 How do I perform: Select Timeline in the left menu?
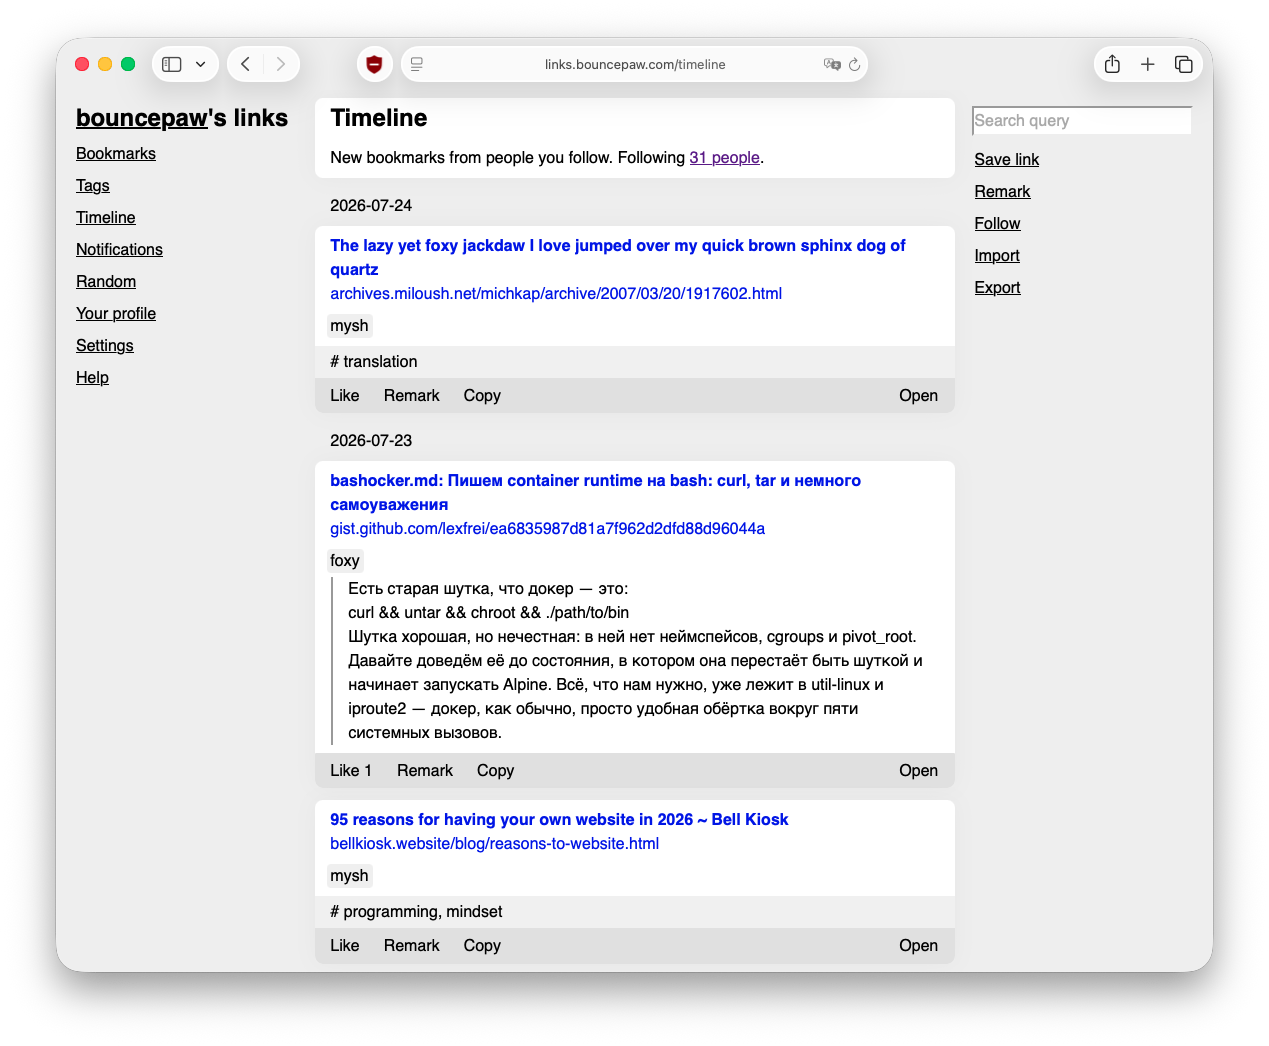click(106, 217)
